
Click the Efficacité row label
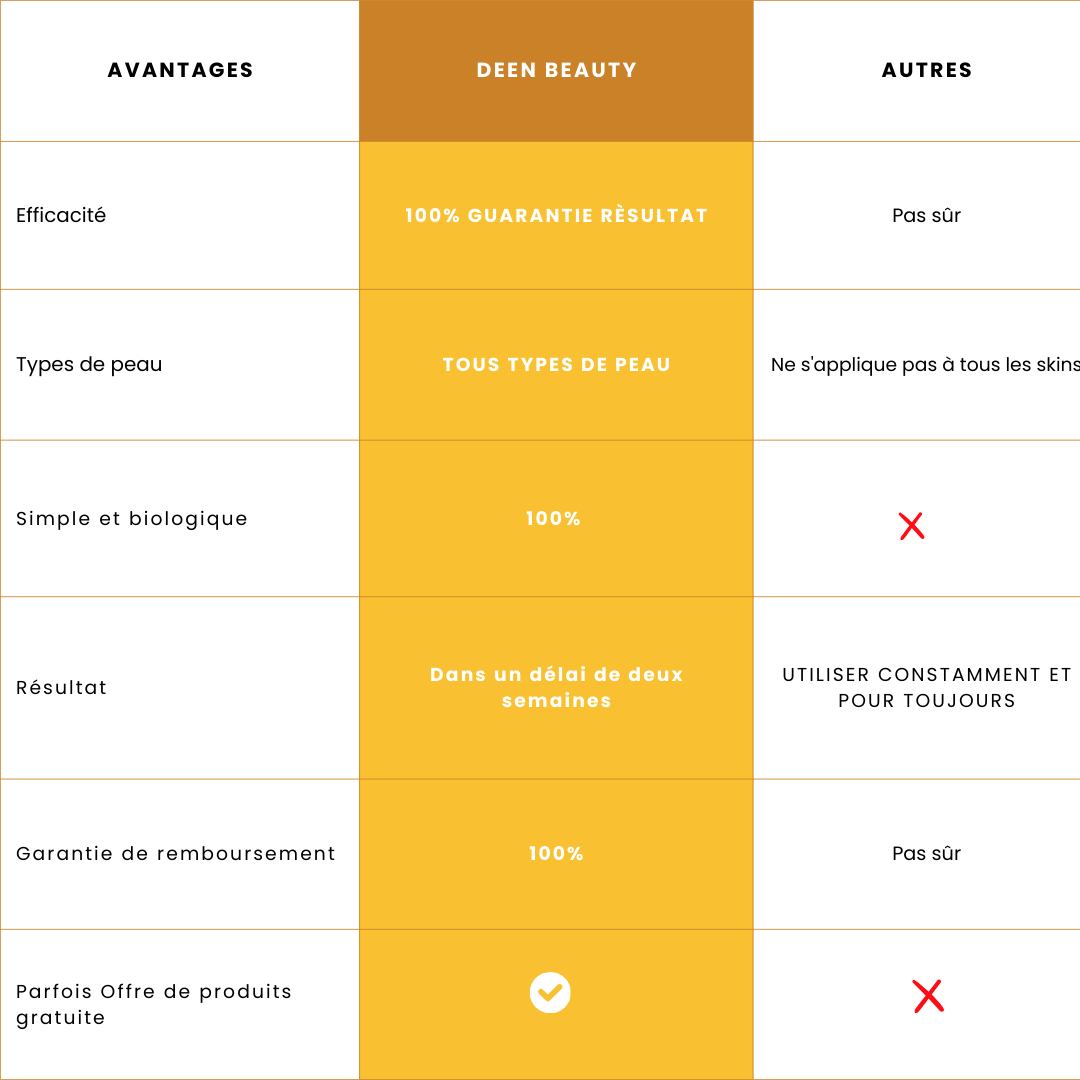pyautogui.click(x=61, y=215)
